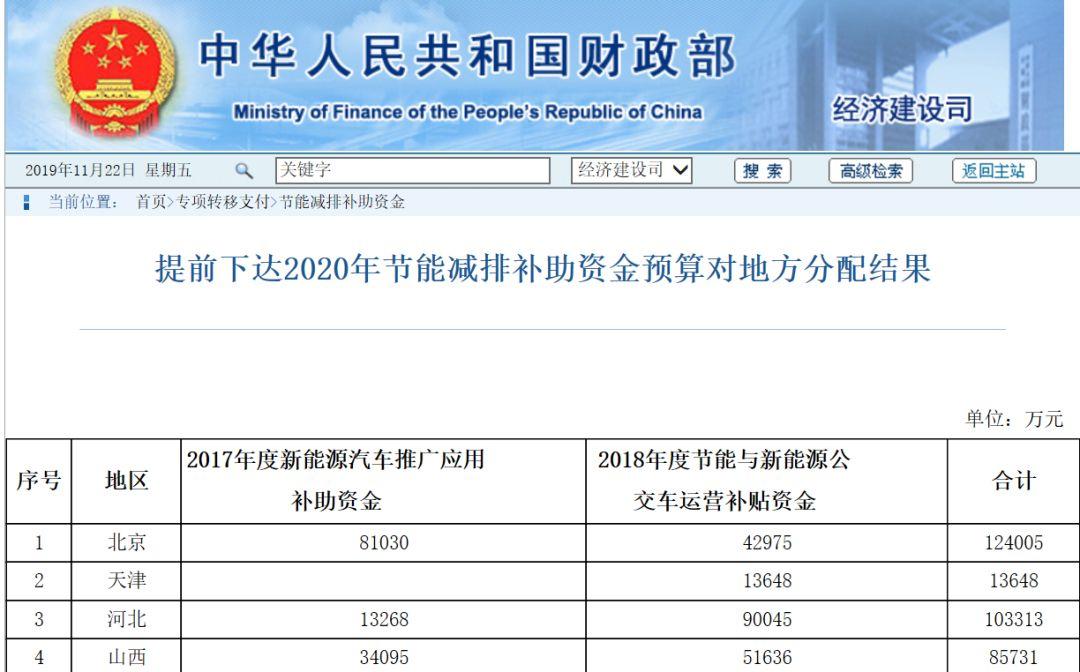Viewport: 1080px width, 672px height.
Task: Click the 搜索 button
Action: click(762, 171)
